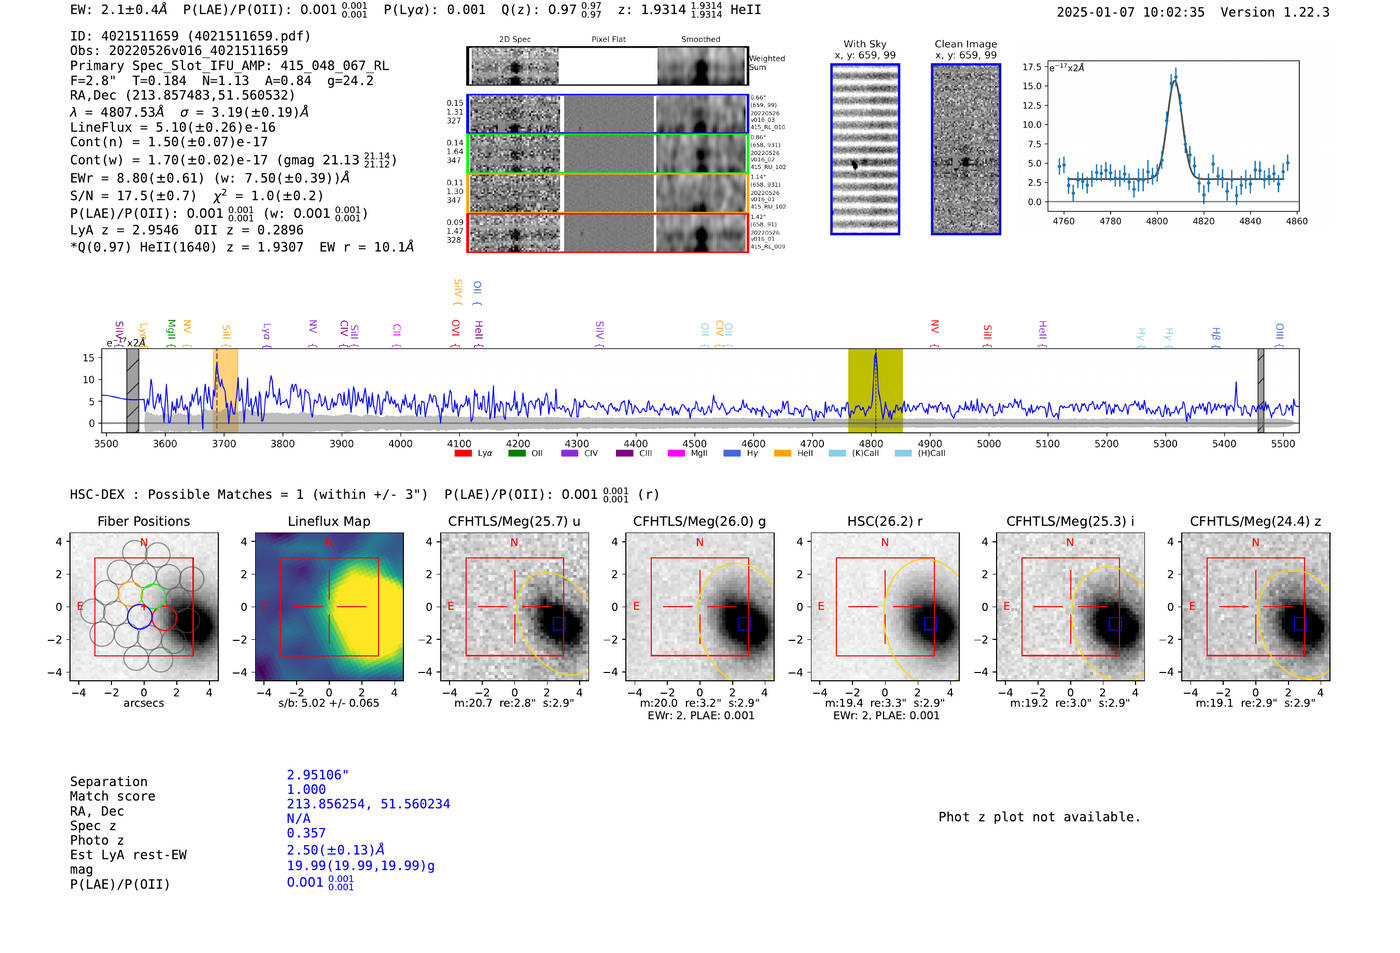
Task: Select the orange-bordered fiber 2D spectrum row
Action: coord(607,192)
